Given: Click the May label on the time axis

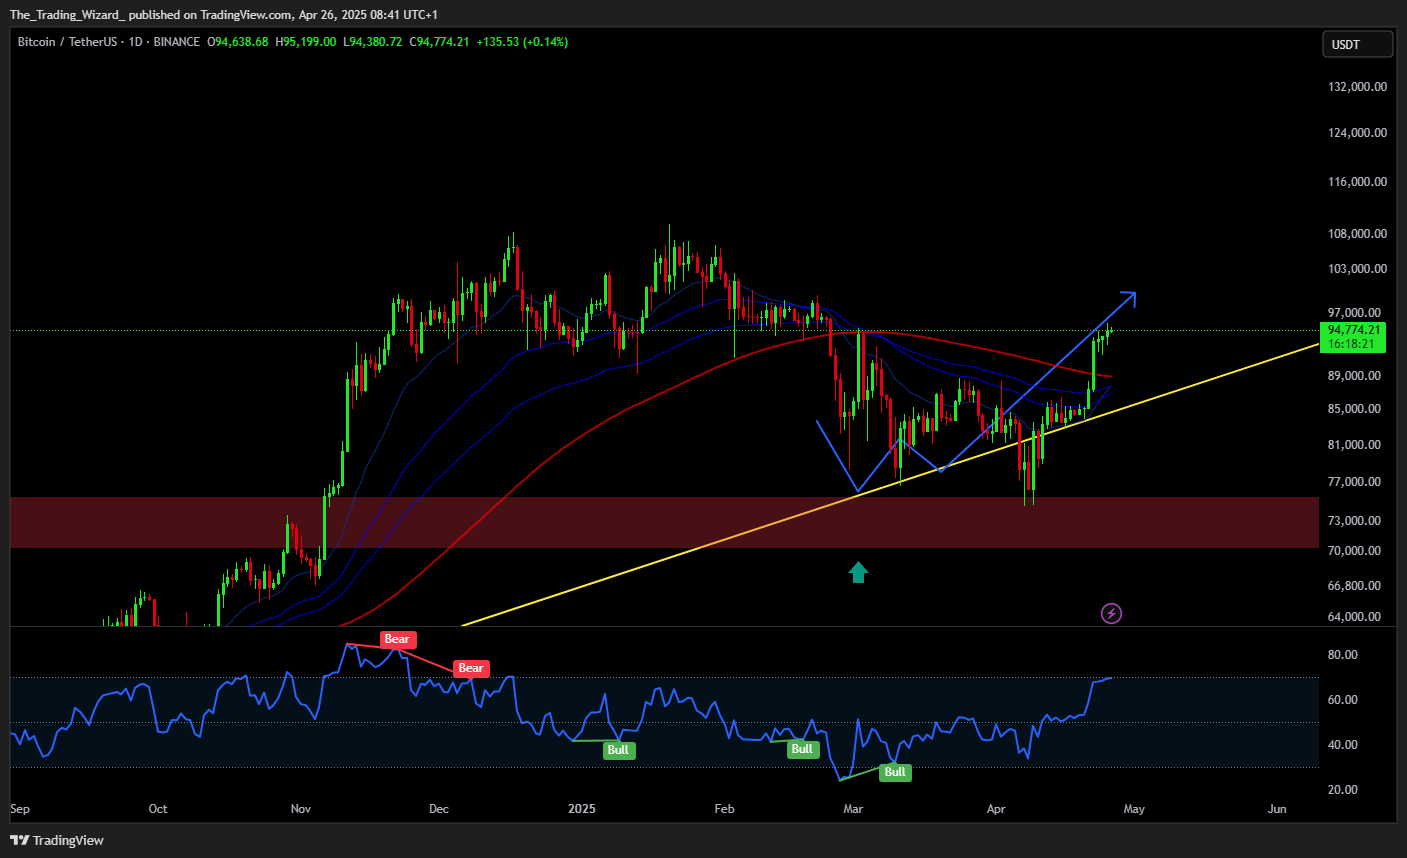Looking at the screenshot, I should pos(1134,809).
